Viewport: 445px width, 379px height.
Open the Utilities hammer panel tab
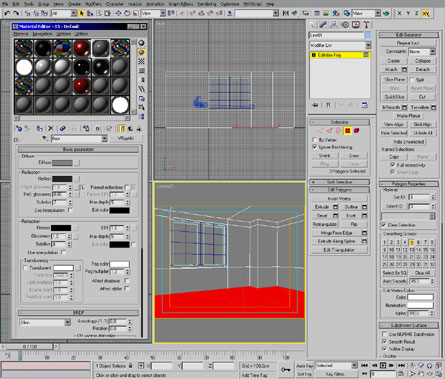tap(366, 25)
